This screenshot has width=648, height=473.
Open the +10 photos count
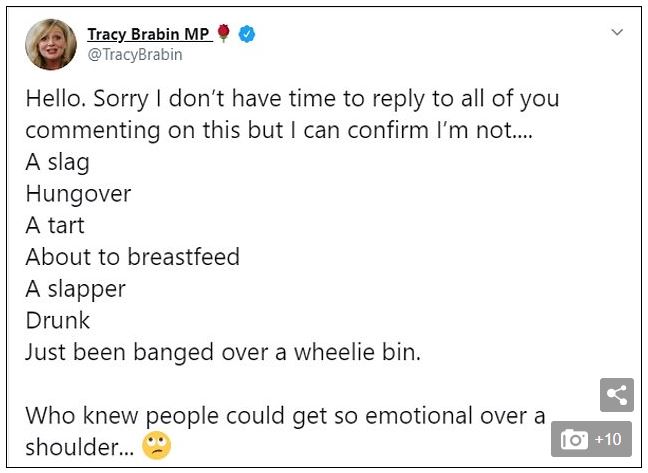pos(607,439)
